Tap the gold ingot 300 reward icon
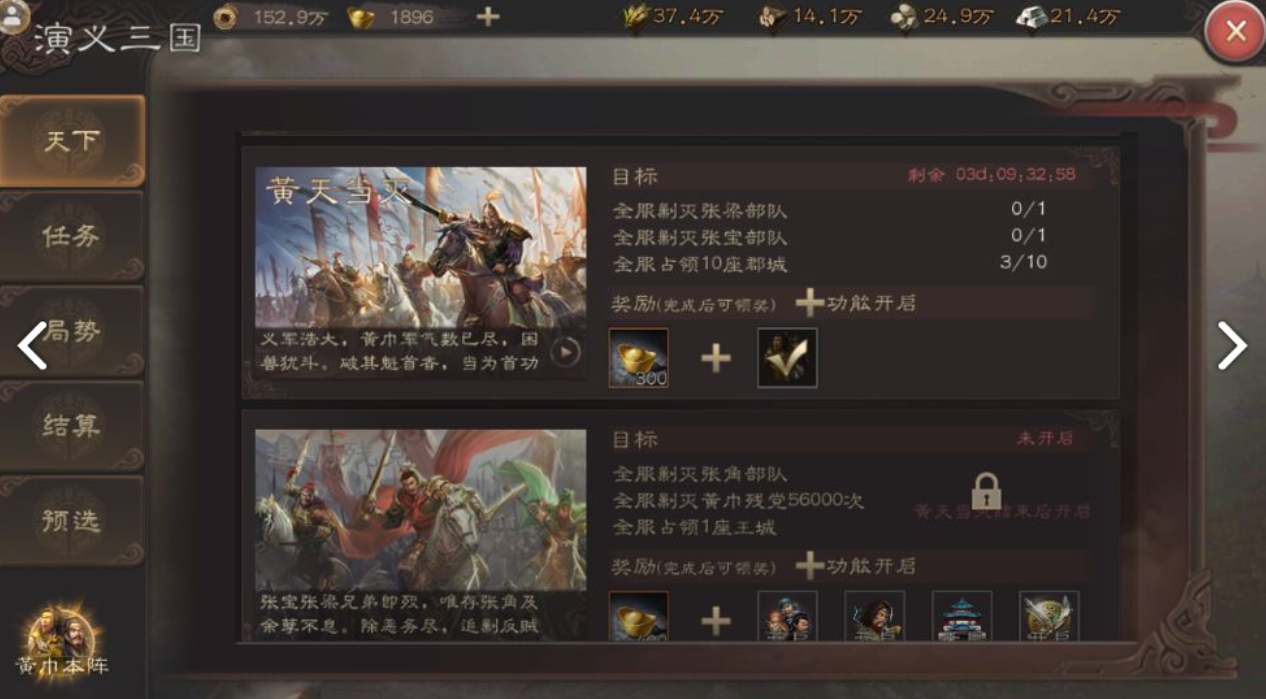 [639, 357]
